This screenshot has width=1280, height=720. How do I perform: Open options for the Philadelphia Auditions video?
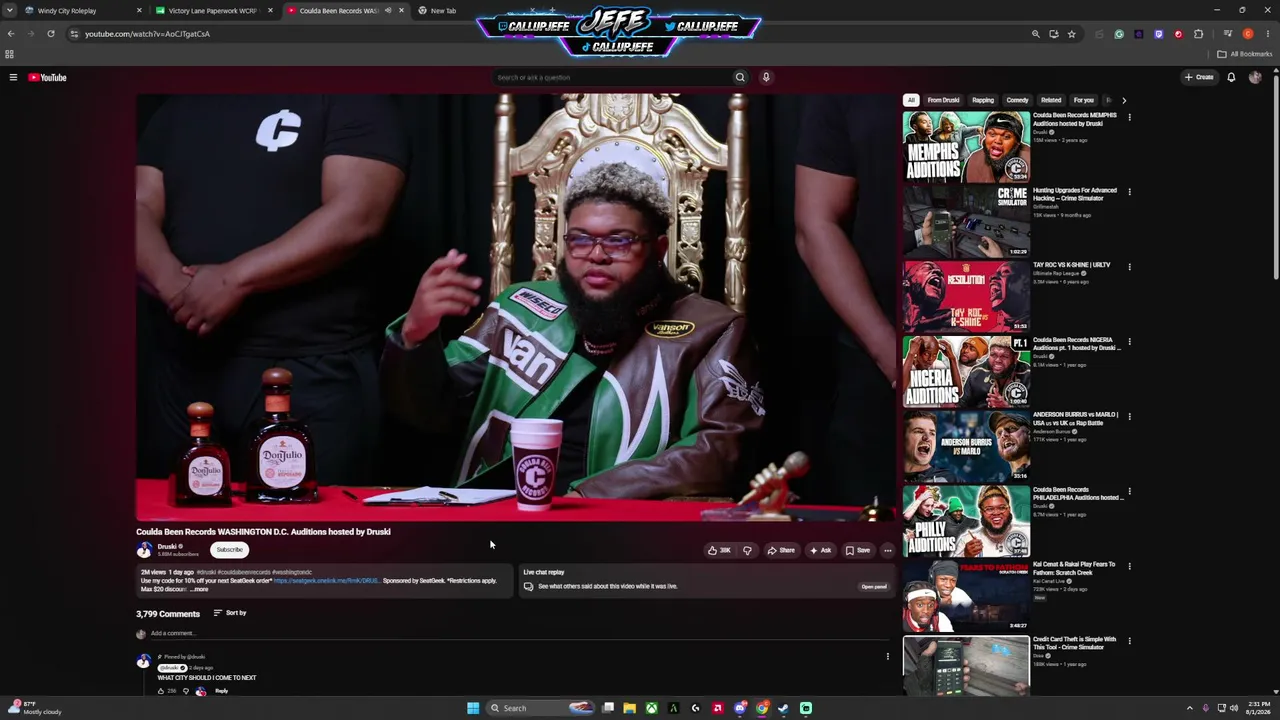coord(1129,492)
